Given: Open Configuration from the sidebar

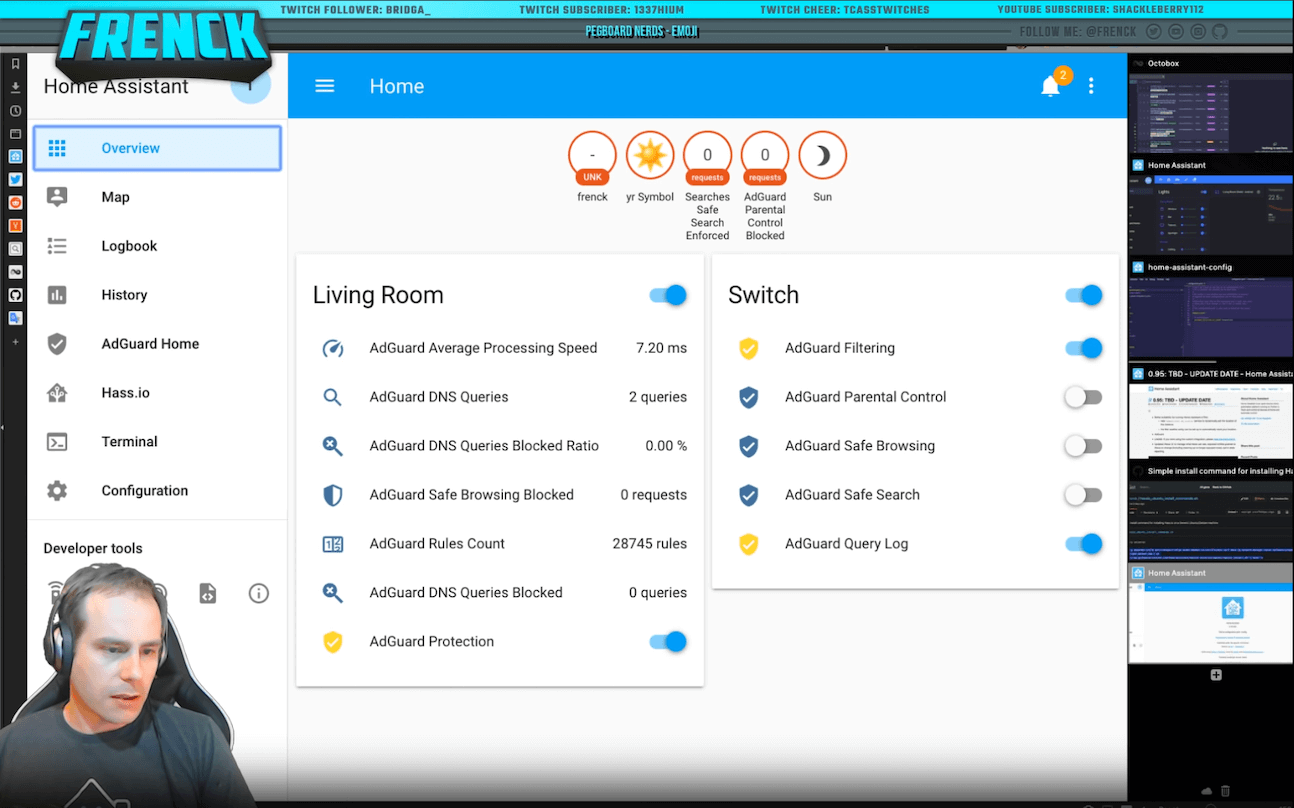Looking at the screenshot, I should (x=144, y=491).
